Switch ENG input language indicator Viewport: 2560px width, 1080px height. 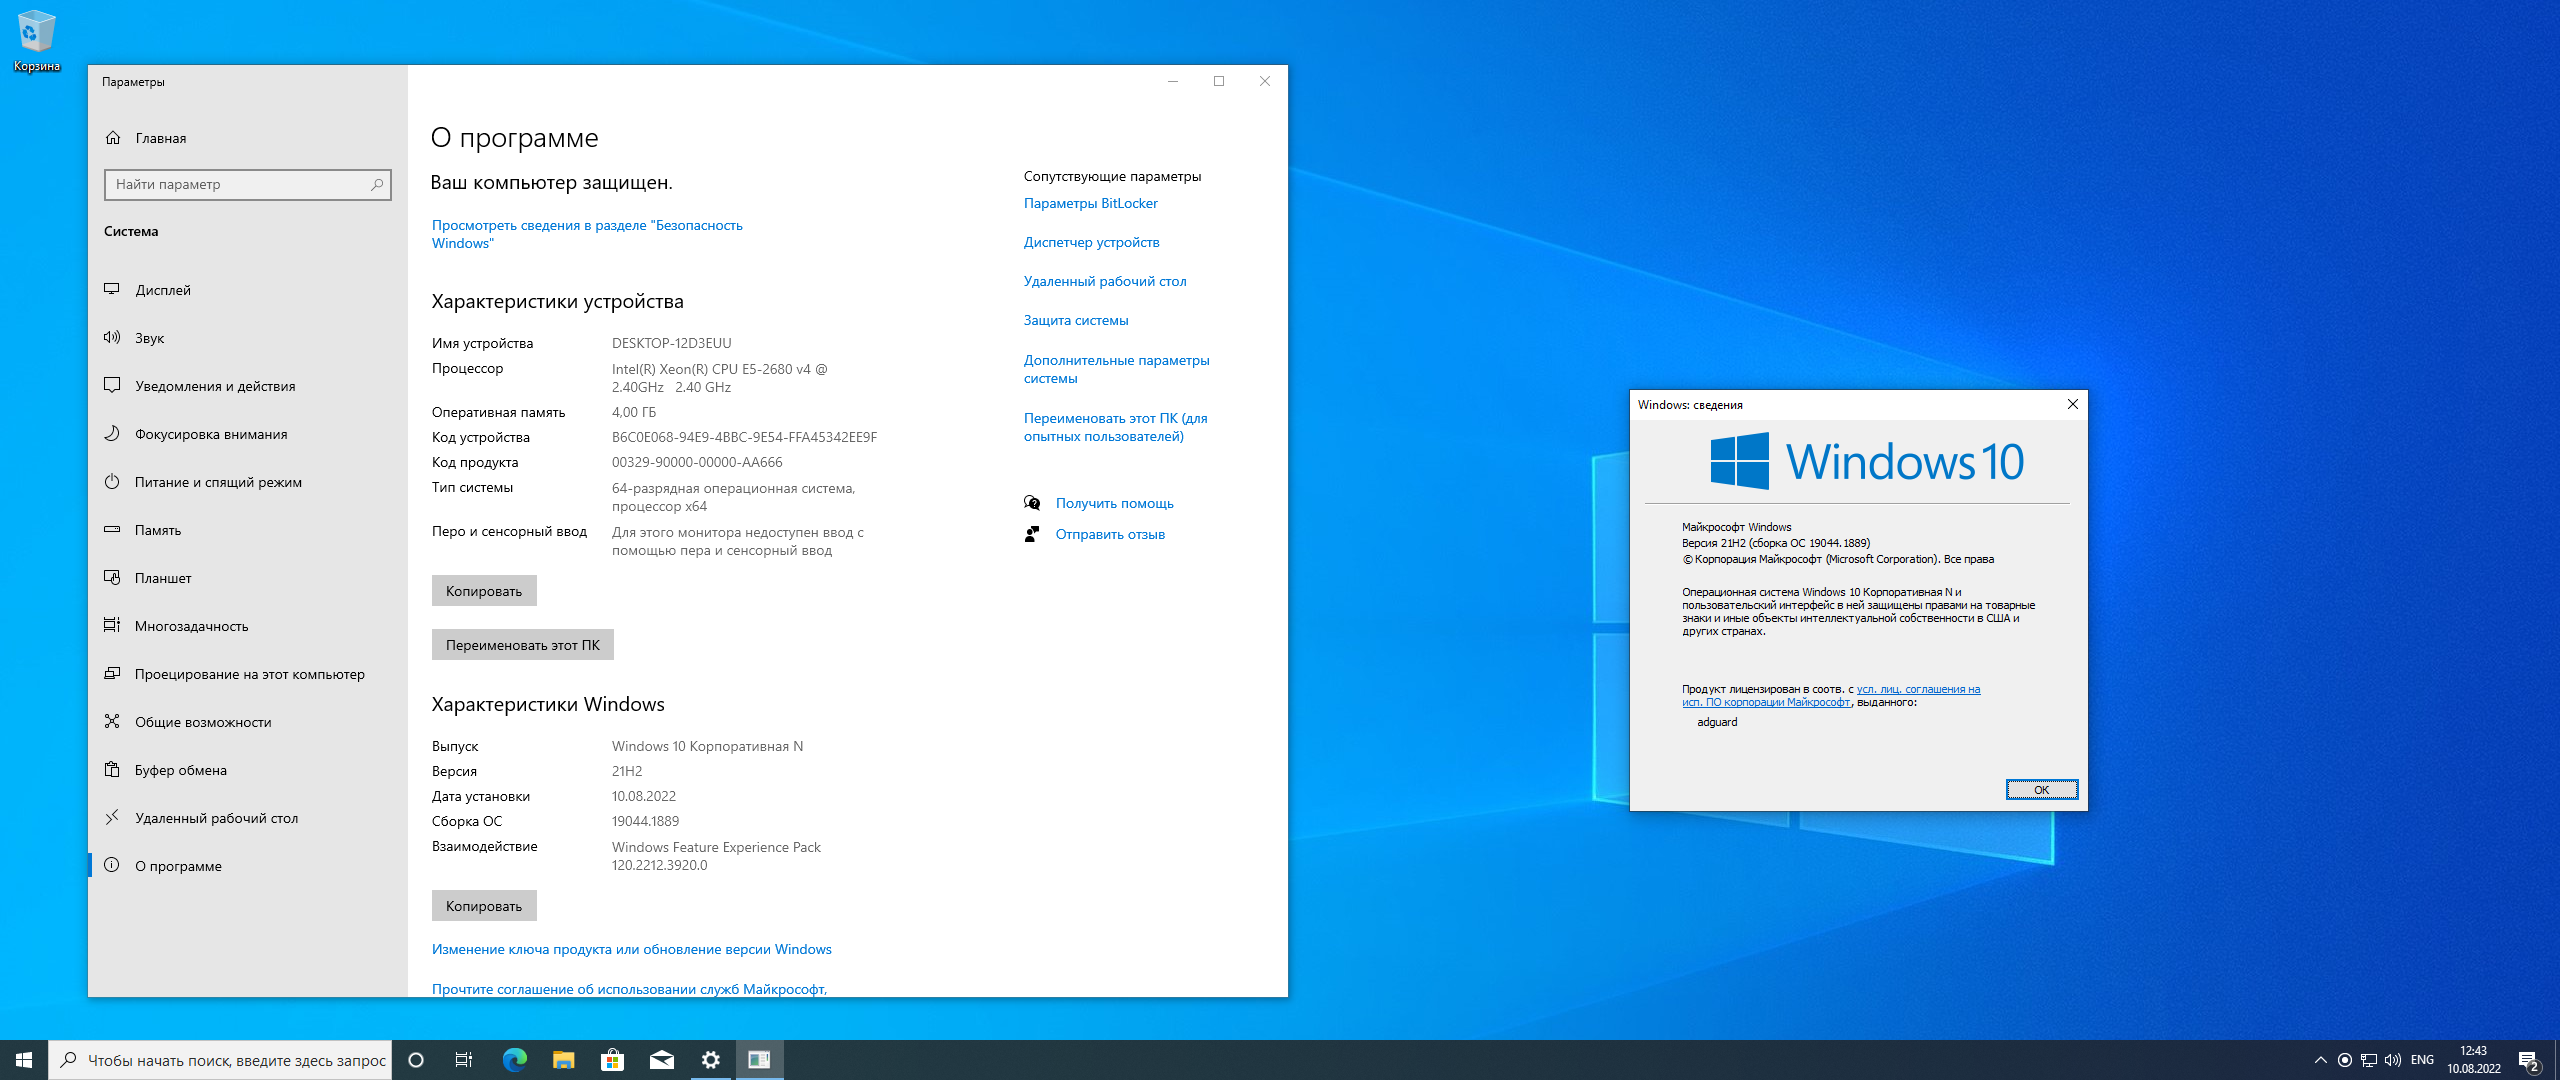(x=2422, y=1060)
